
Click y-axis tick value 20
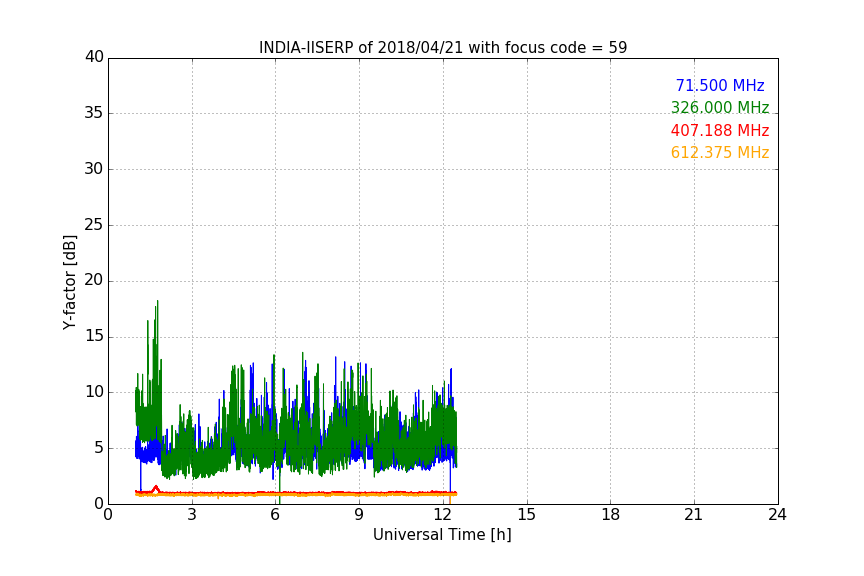[x=94, y=280]
